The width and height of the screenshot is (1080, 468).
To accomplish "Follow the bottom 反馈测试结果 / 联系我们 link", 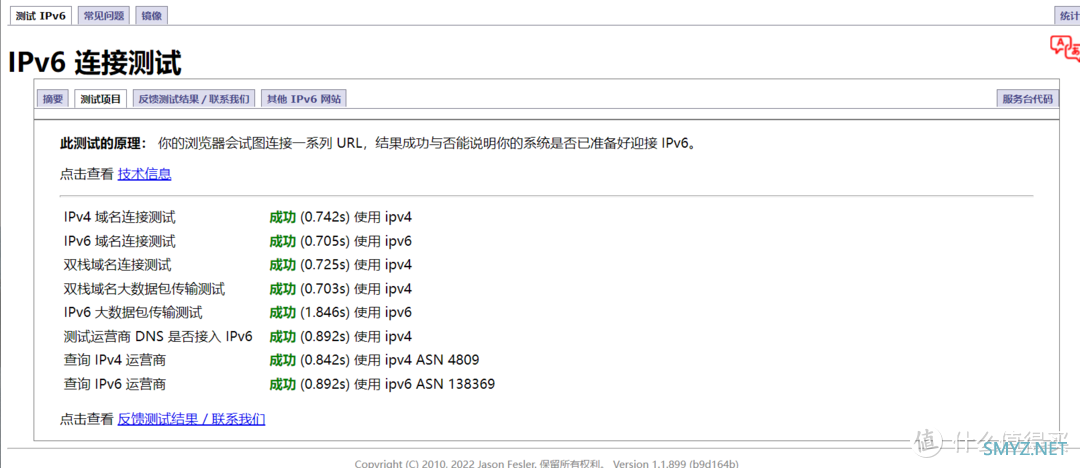I will click(191, 419).
